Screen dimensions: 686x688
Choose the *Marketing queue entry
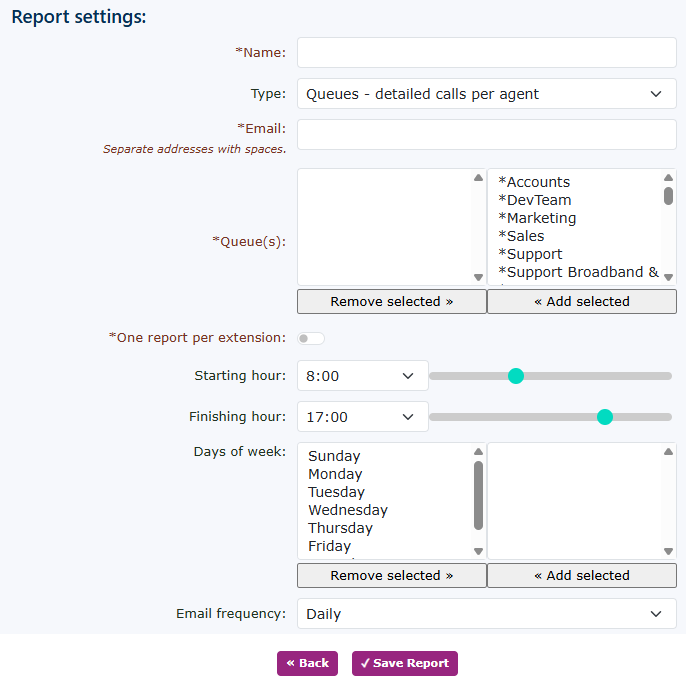pos(537,218)
